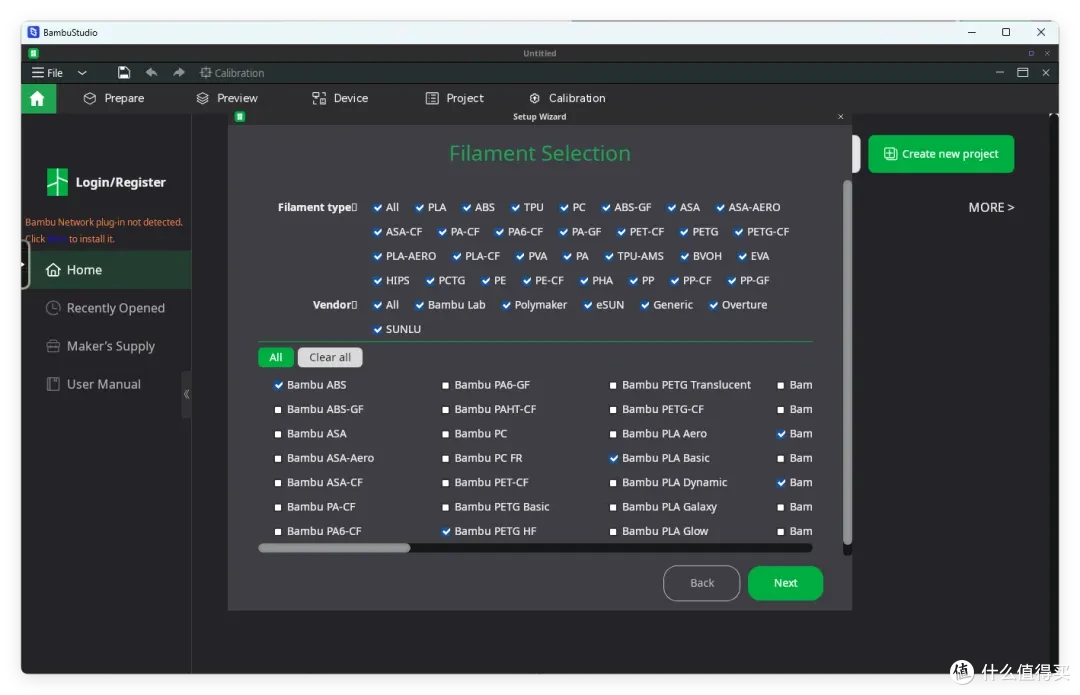
Task: Go to the green Home icon tab
Action: tap(37, 98)
